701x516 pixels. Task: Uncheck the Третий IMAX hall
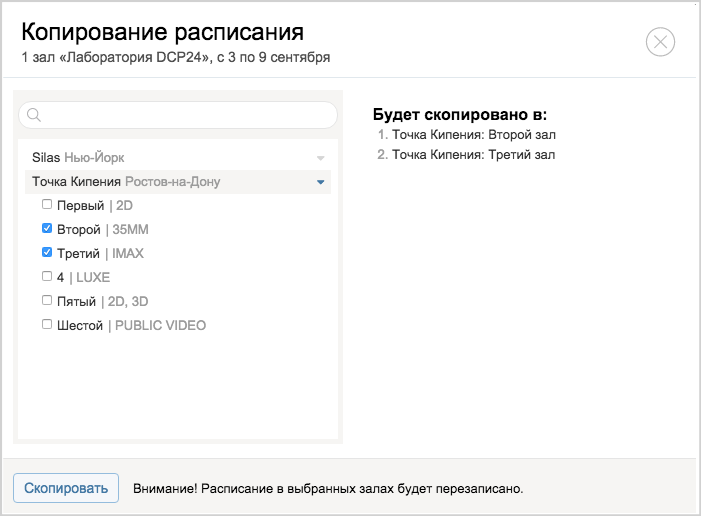[x=47, y=253]
